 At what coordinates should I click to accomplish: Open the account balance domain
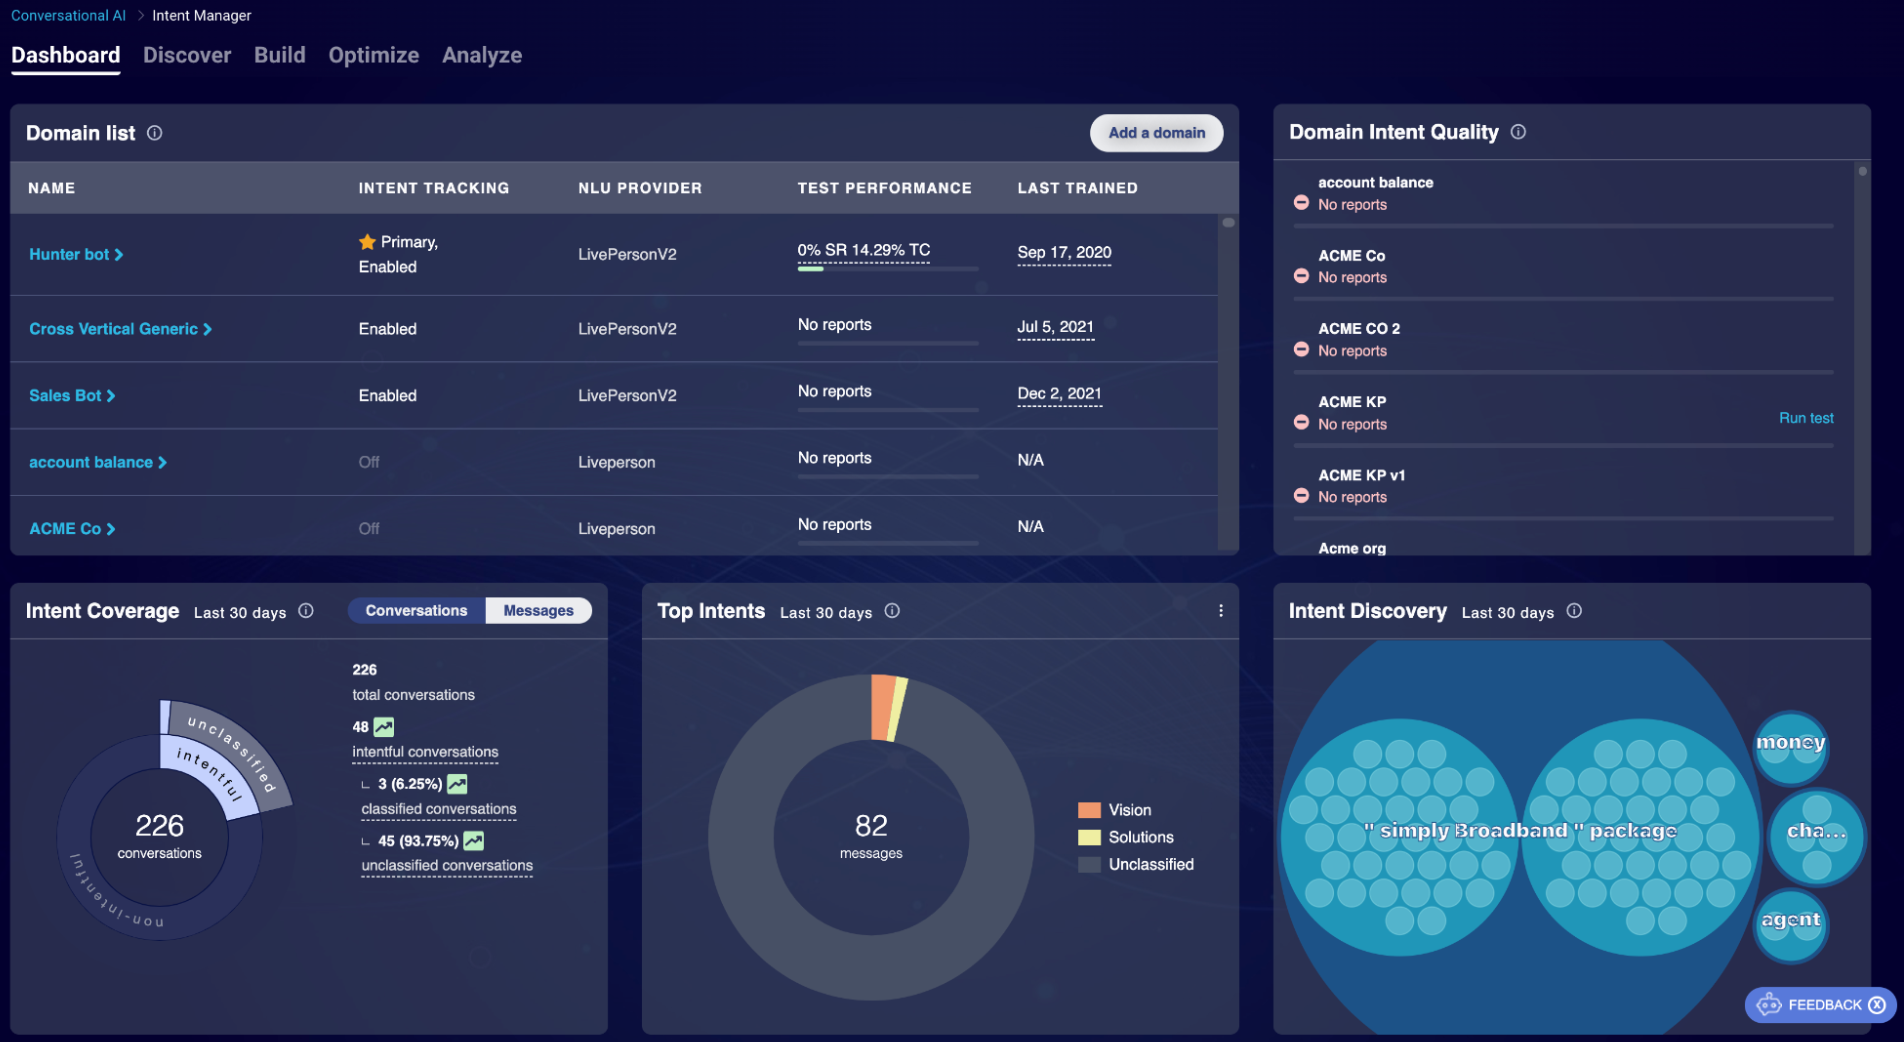pyautogui.click(x=98, y=462)
